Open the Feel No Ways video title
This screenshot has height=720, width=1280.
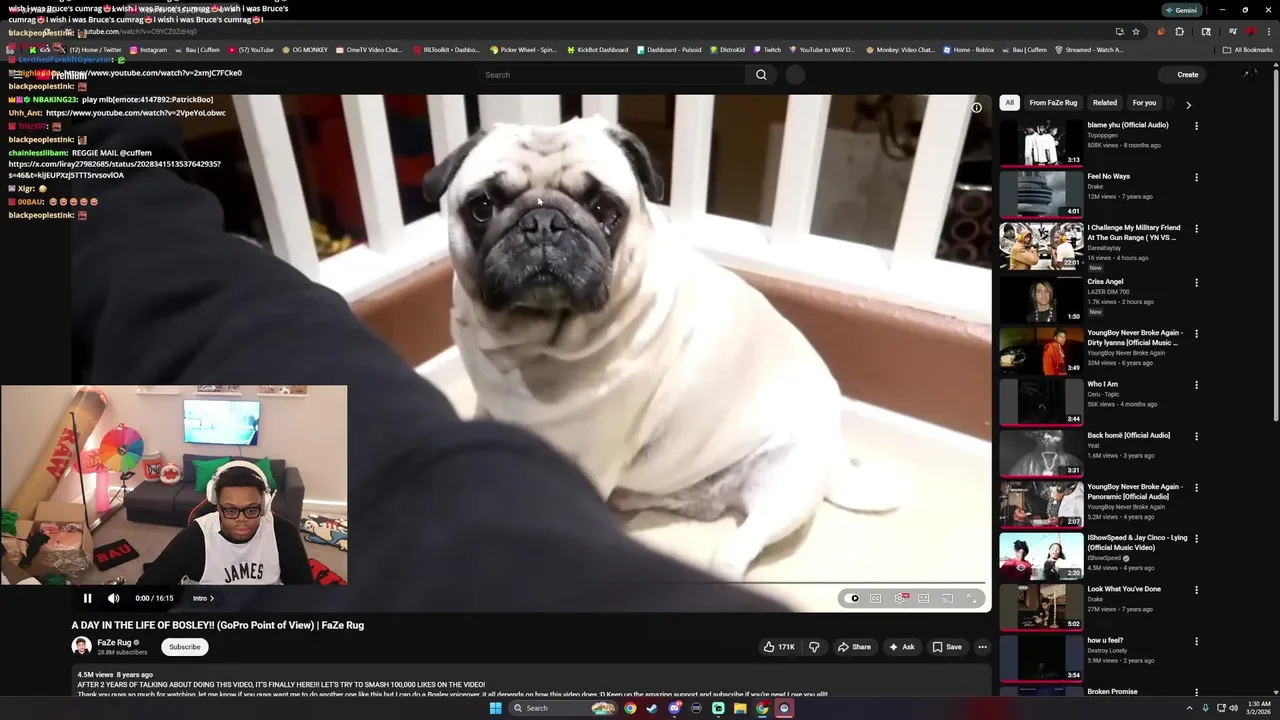coord(1109,176)
